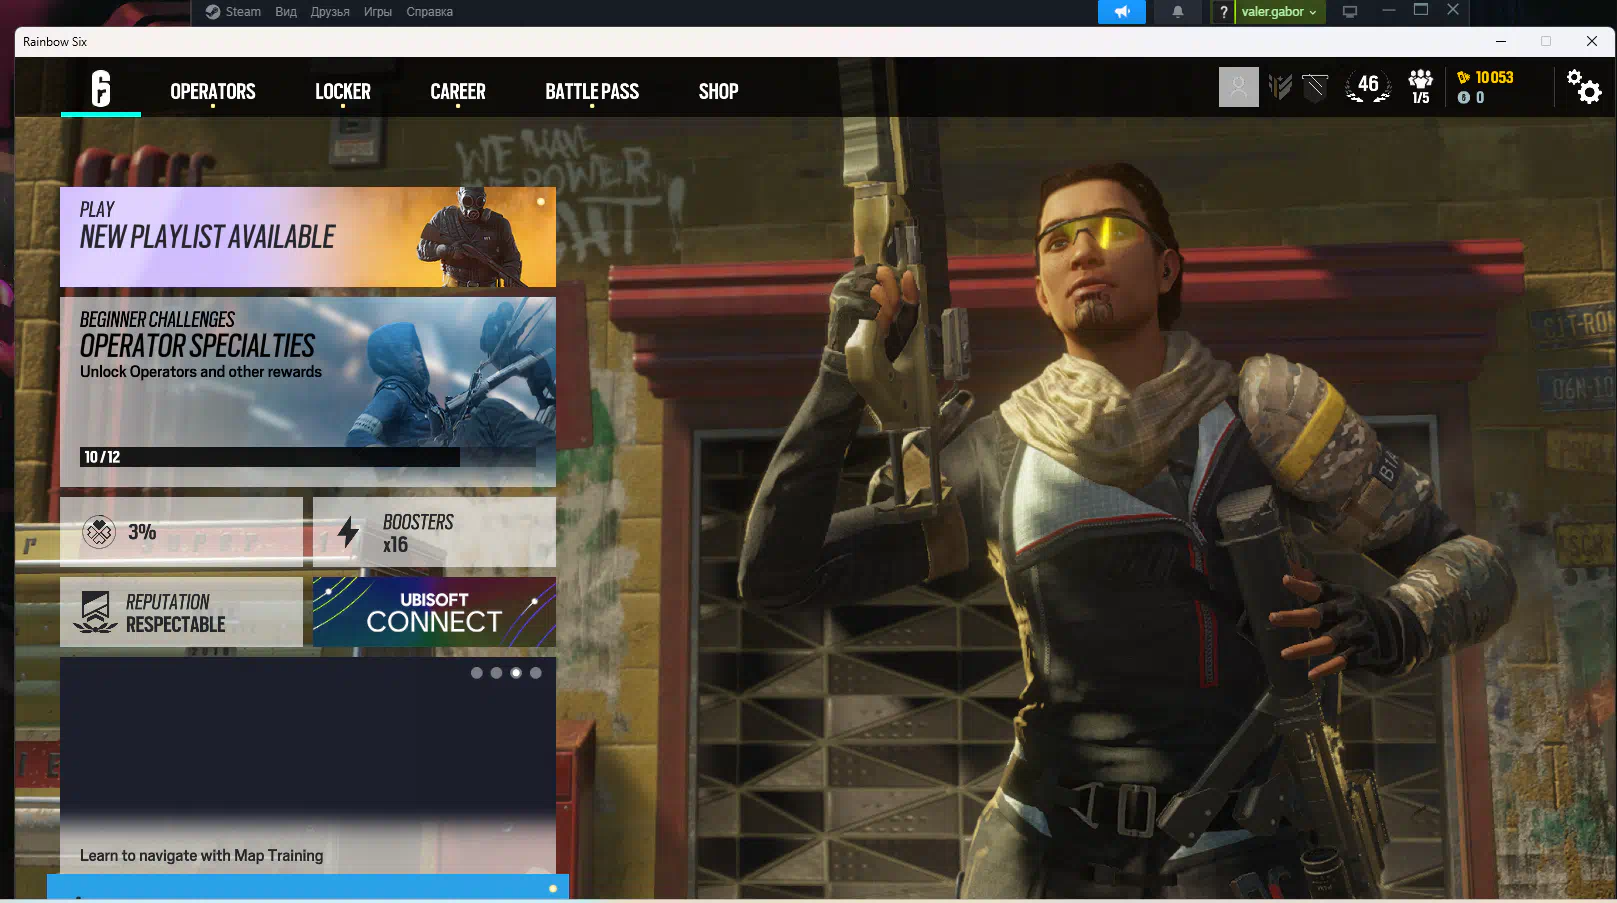
Task: Open the Друзья menu in Steam
Action: (330, 12)
